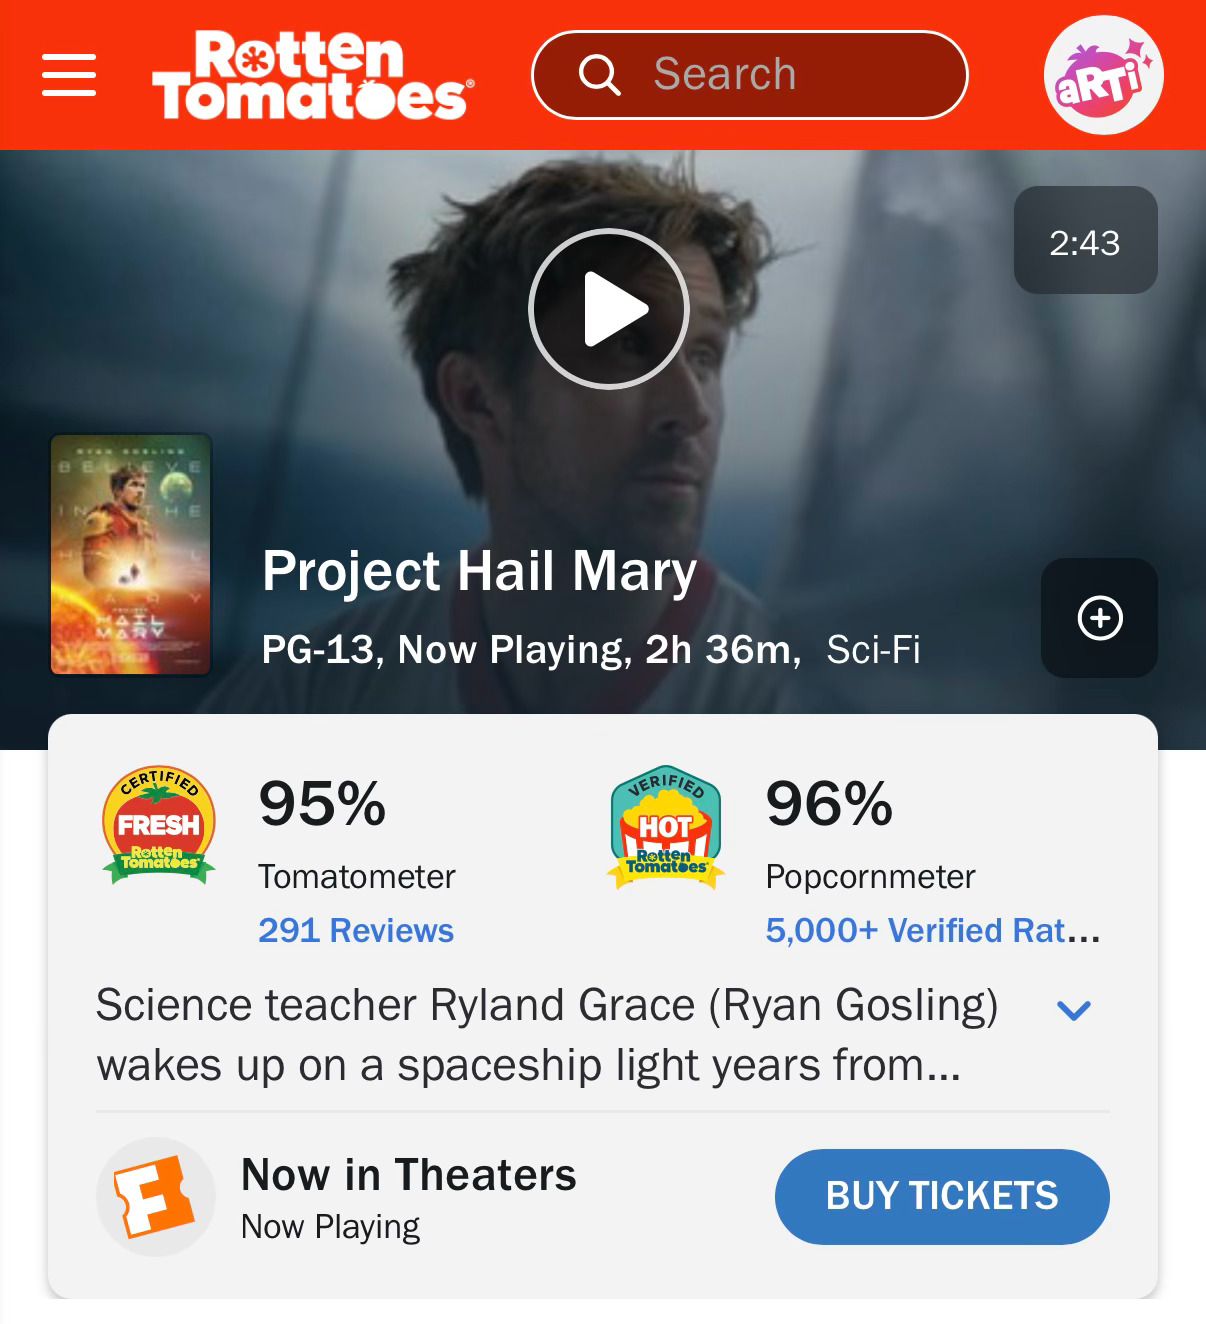Open the hamburger menu
The width and height of the screenshot is (1206, 1324).
pyautogui.click(x=69, y=75)
